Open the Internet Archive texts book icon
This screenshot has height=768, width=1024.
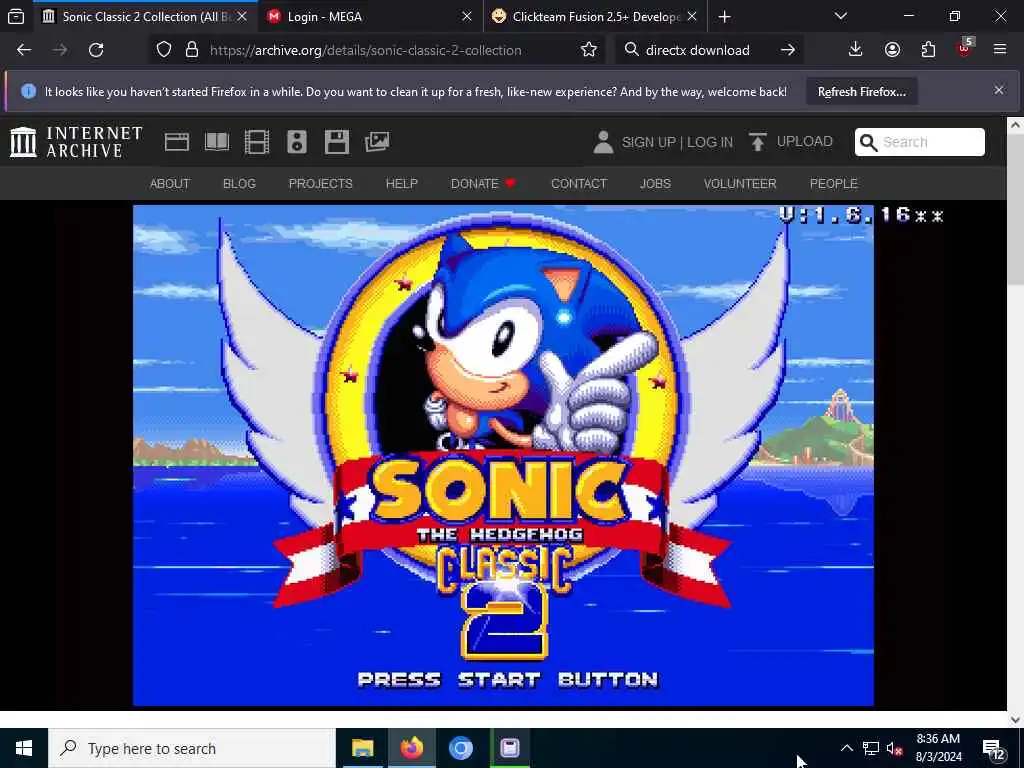pos(217,142)
